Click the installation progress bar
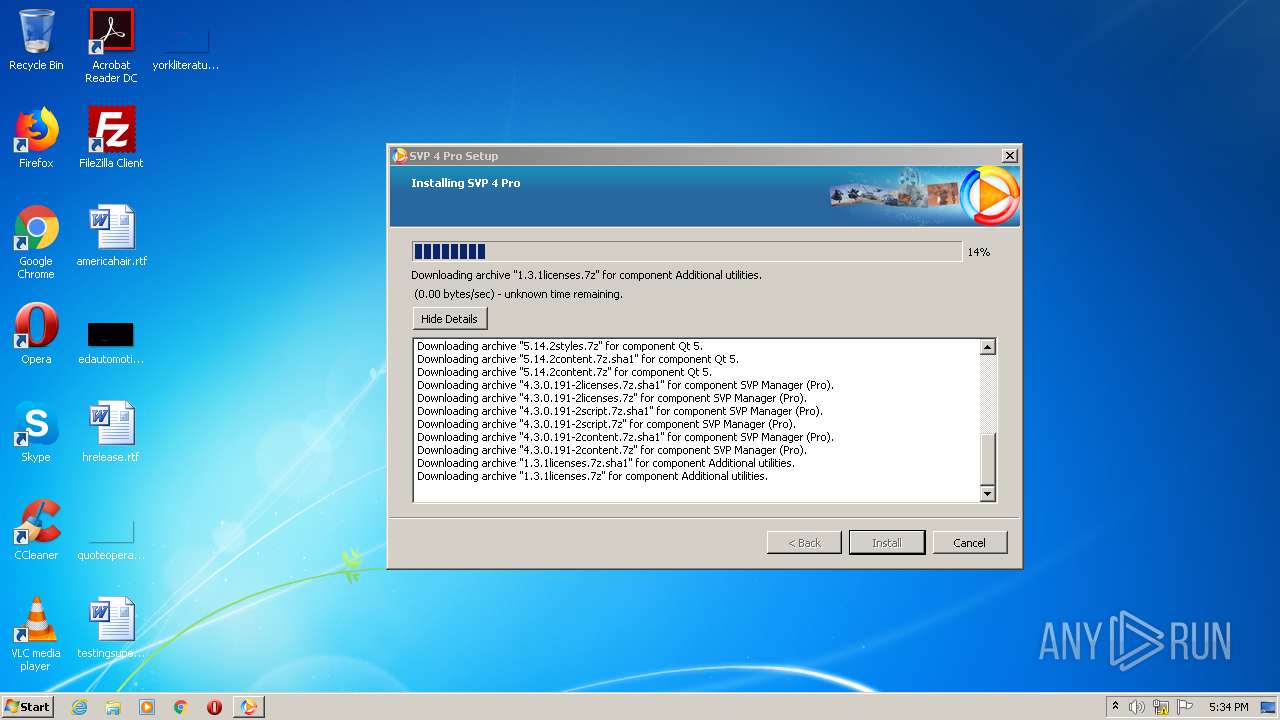Image resolution: width=1280 pixels, height=720 pixels. pyautogui.click(x=687, y=252)
